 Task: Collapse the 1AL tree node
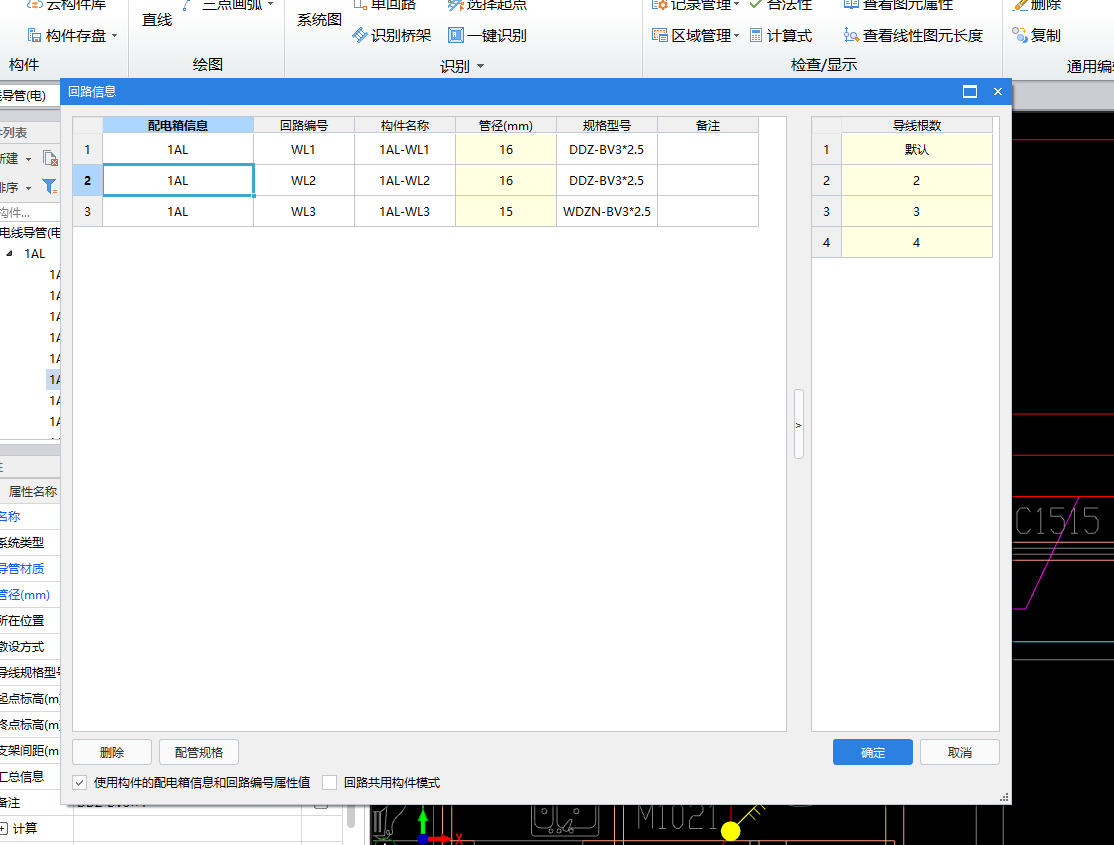coord(9,254)
